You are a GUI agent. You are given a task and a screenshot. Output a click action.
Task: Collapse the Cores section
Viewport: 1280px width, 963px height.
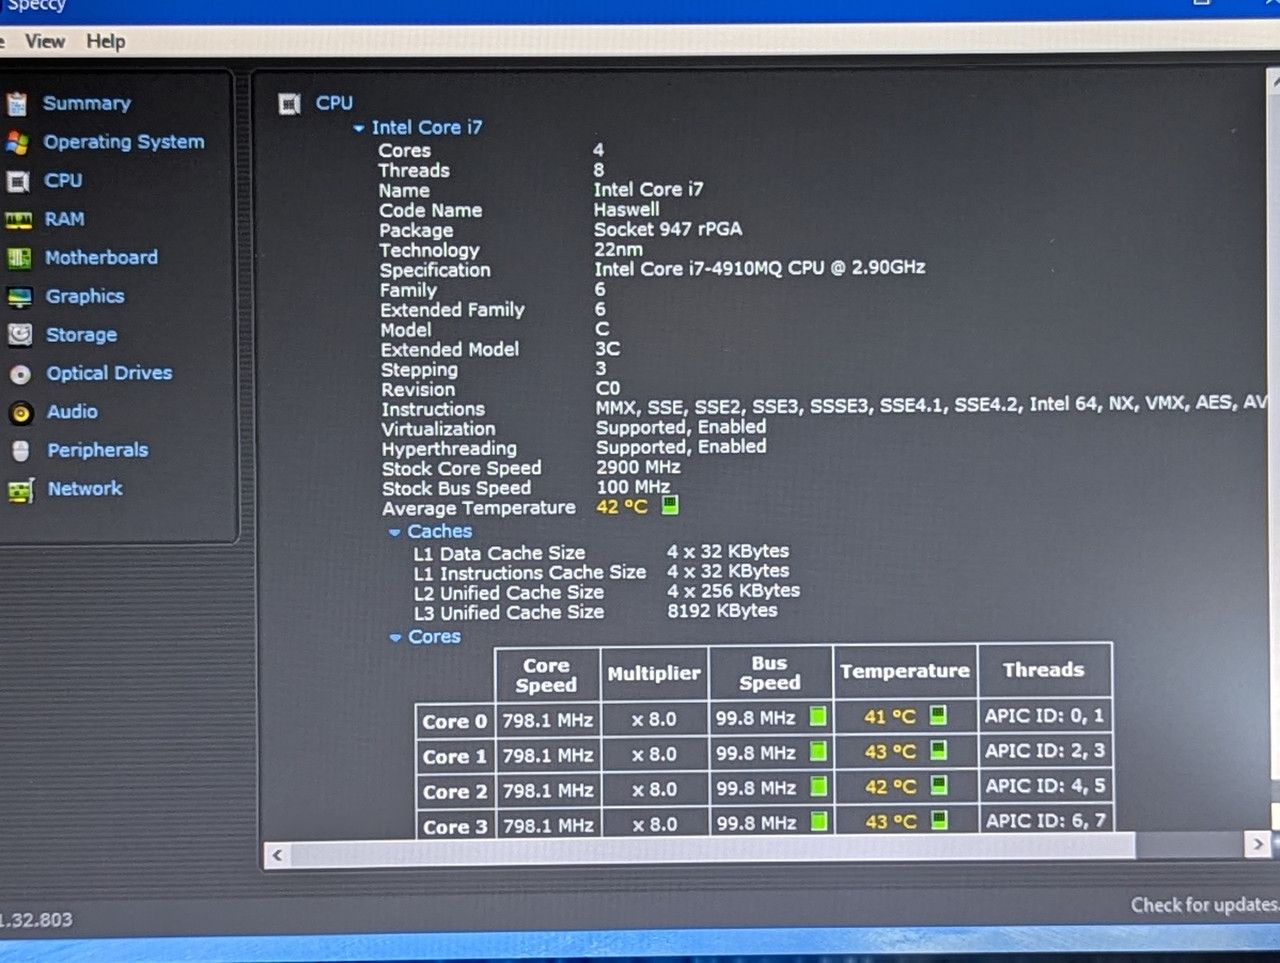(x=396, y=637)
